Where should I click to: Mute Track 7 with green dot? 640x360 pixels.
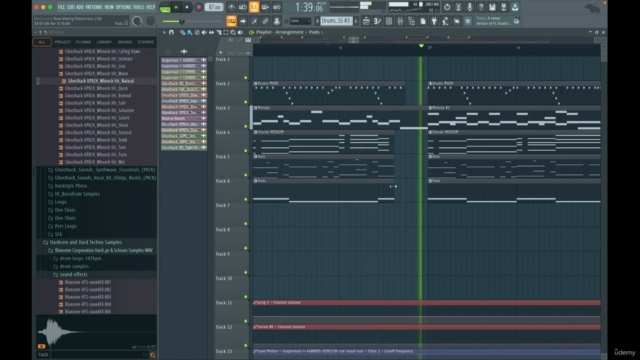tap(246, 224)
